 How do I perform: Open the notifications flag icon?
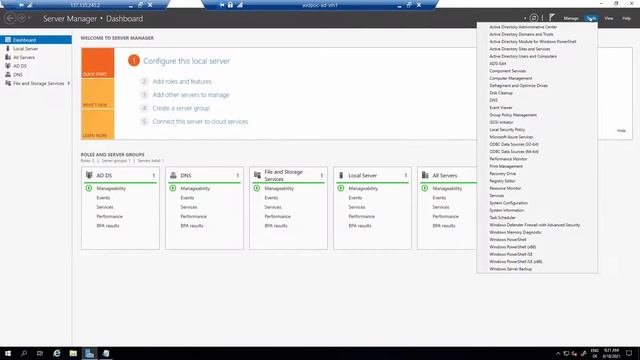[552, 18]
